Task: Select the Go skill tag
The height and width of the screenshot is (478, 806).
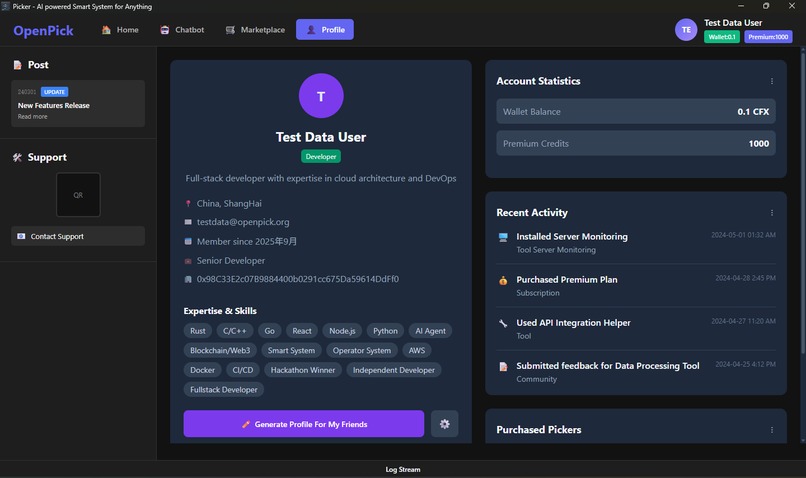Action: click(x=269, y=331)
